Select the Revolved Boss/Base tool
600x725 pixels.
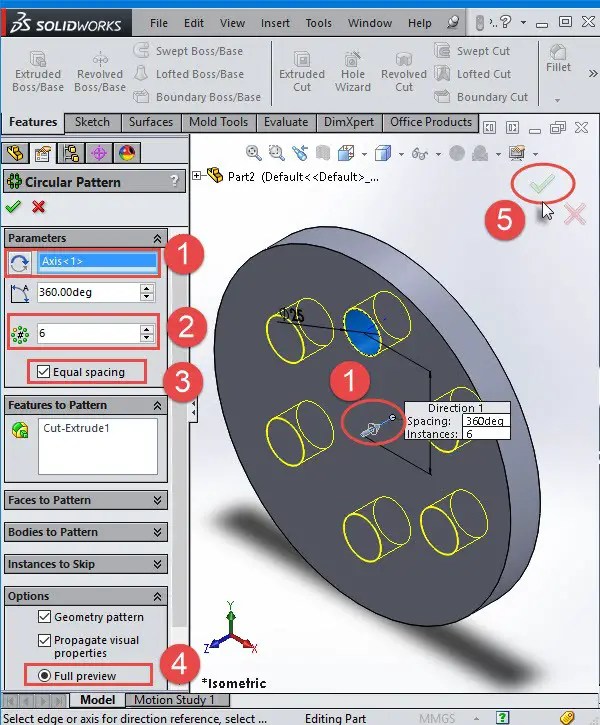tap(100, 72)
